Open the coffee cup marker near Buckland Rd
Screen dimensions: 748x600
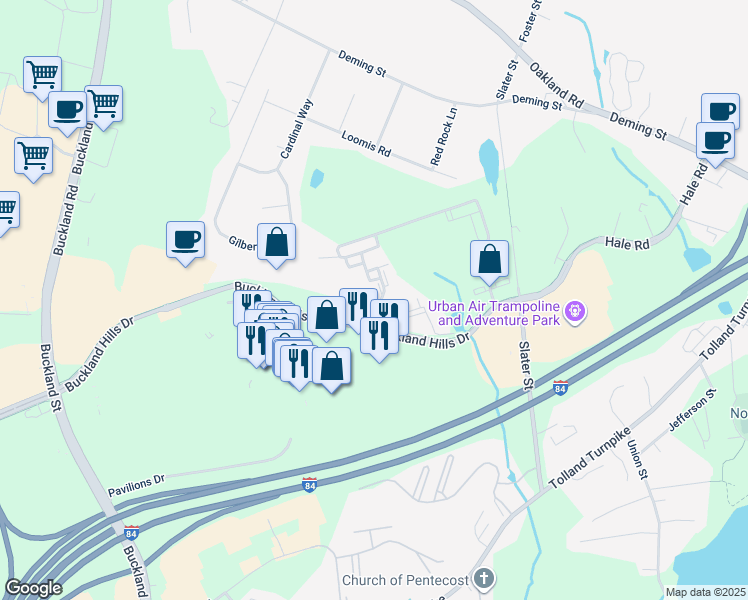[67, 112]
